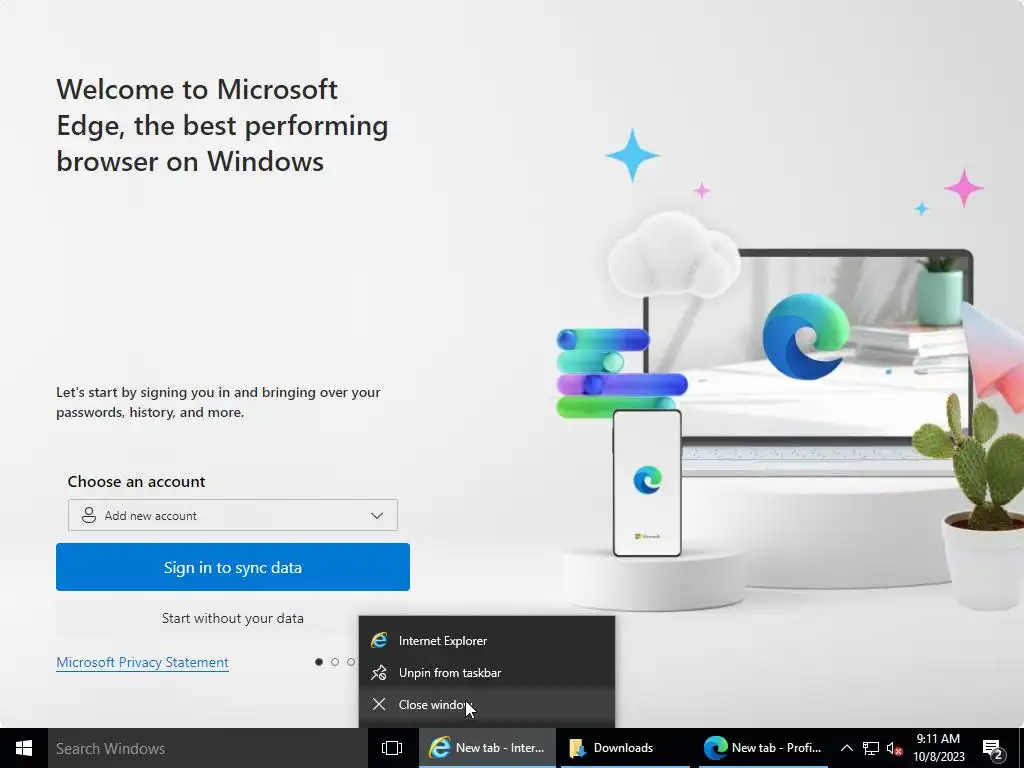Click the muted volume tray icon
The image size is (1024, 768).
pos(894,748)
